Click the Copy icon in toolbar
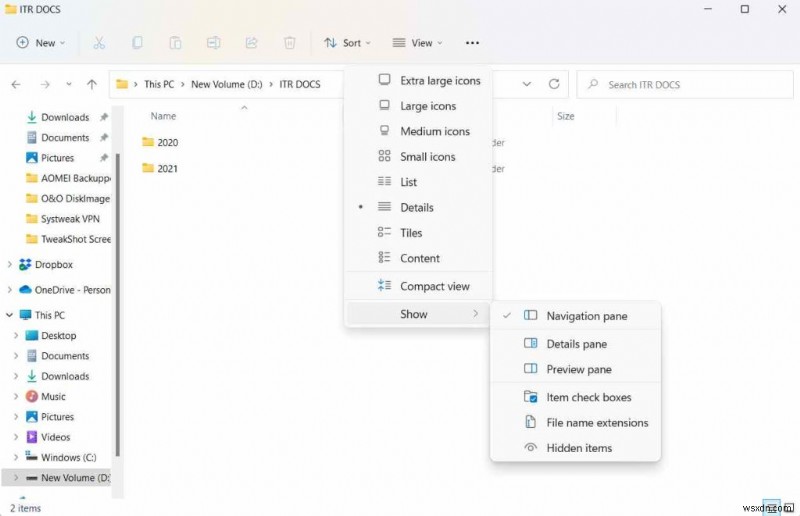 pos(137,43)
